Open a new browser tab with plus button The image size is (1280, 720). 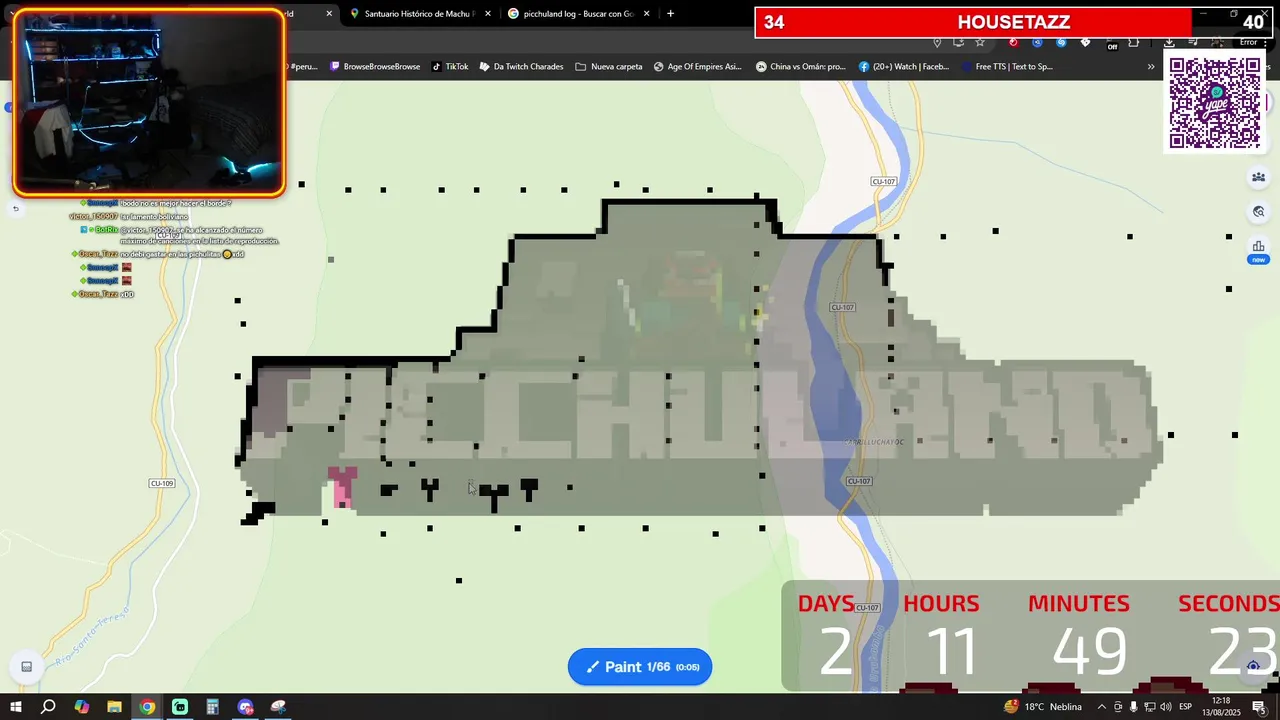pos(670,14)
